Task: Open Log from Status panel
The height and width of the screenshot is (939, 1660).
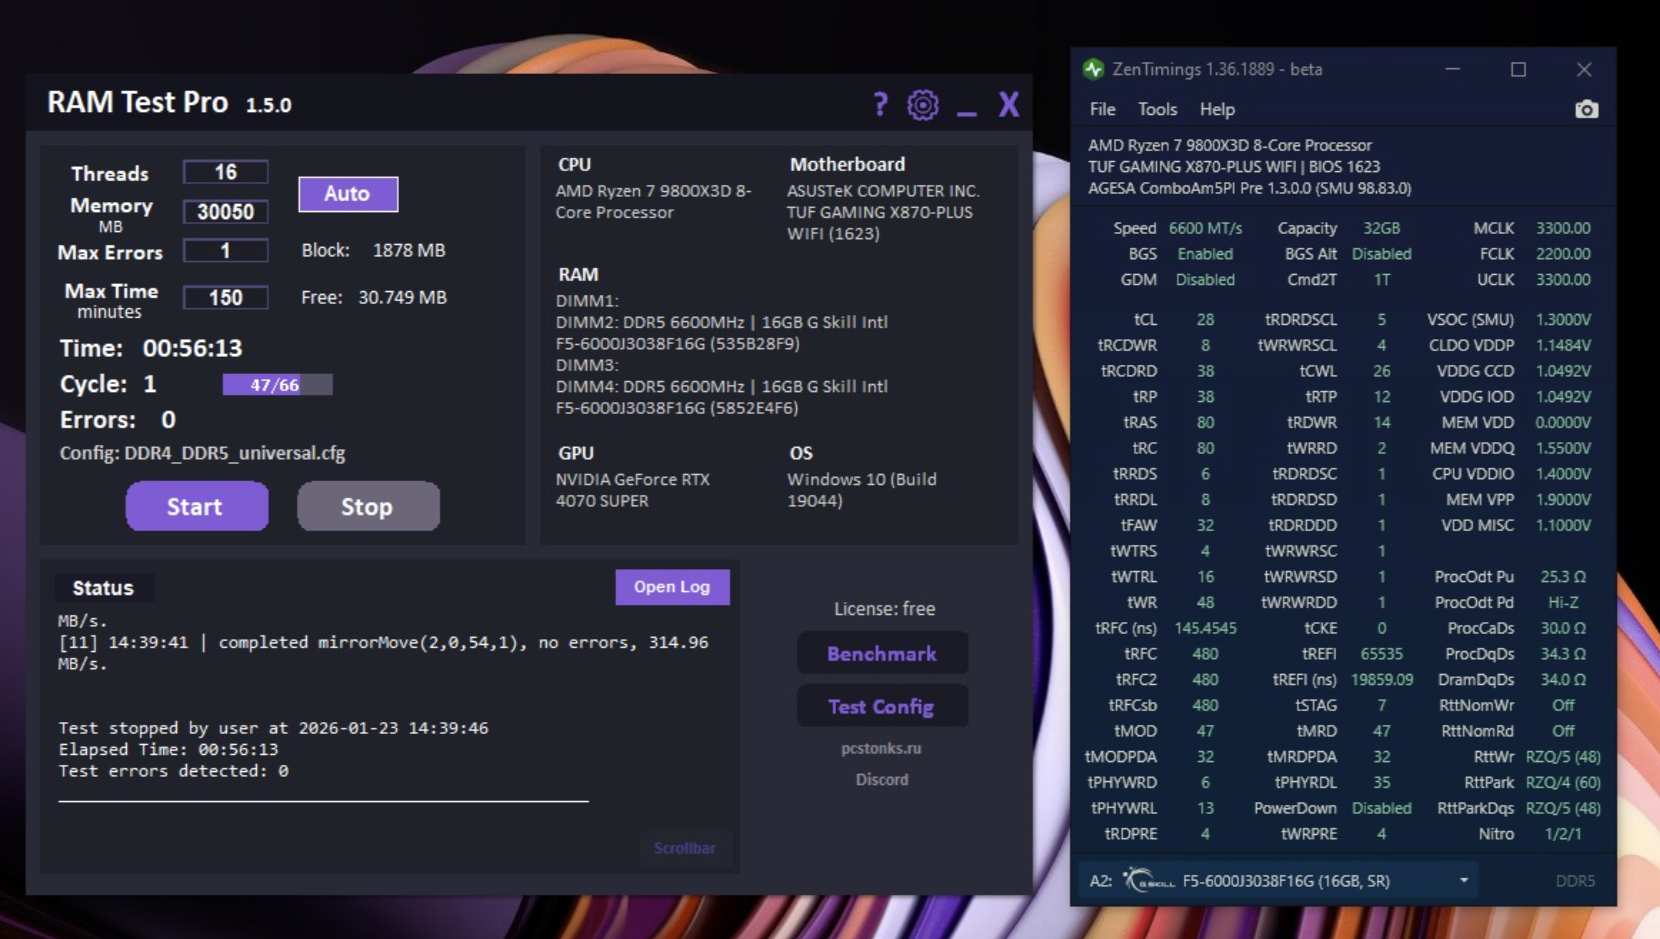Action: (x=672, y=587)
